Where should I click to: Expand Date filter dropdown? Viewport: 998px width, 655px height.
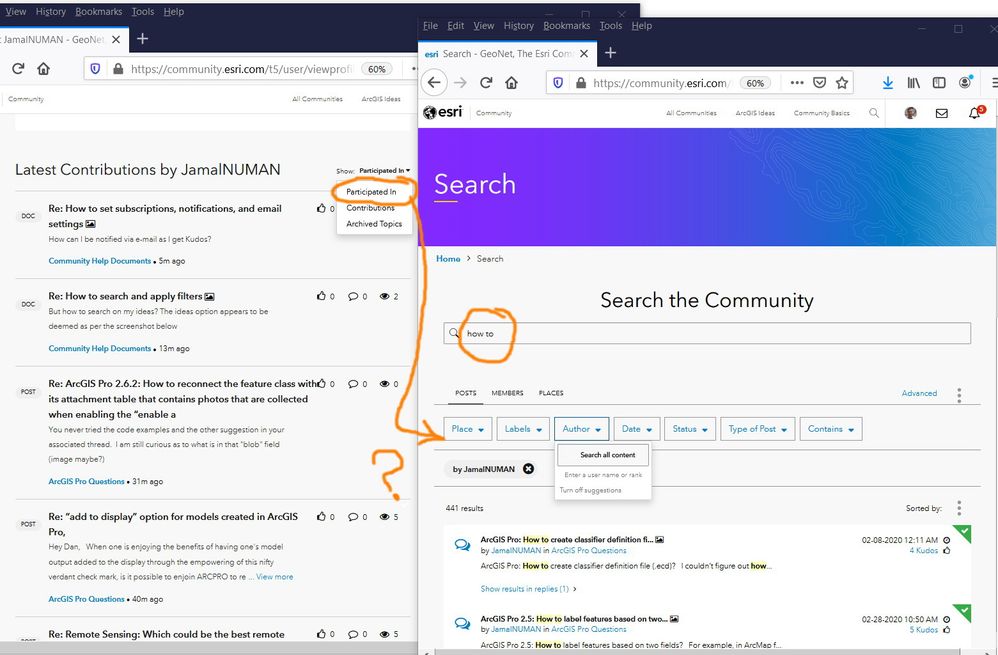tap(636, 429)
